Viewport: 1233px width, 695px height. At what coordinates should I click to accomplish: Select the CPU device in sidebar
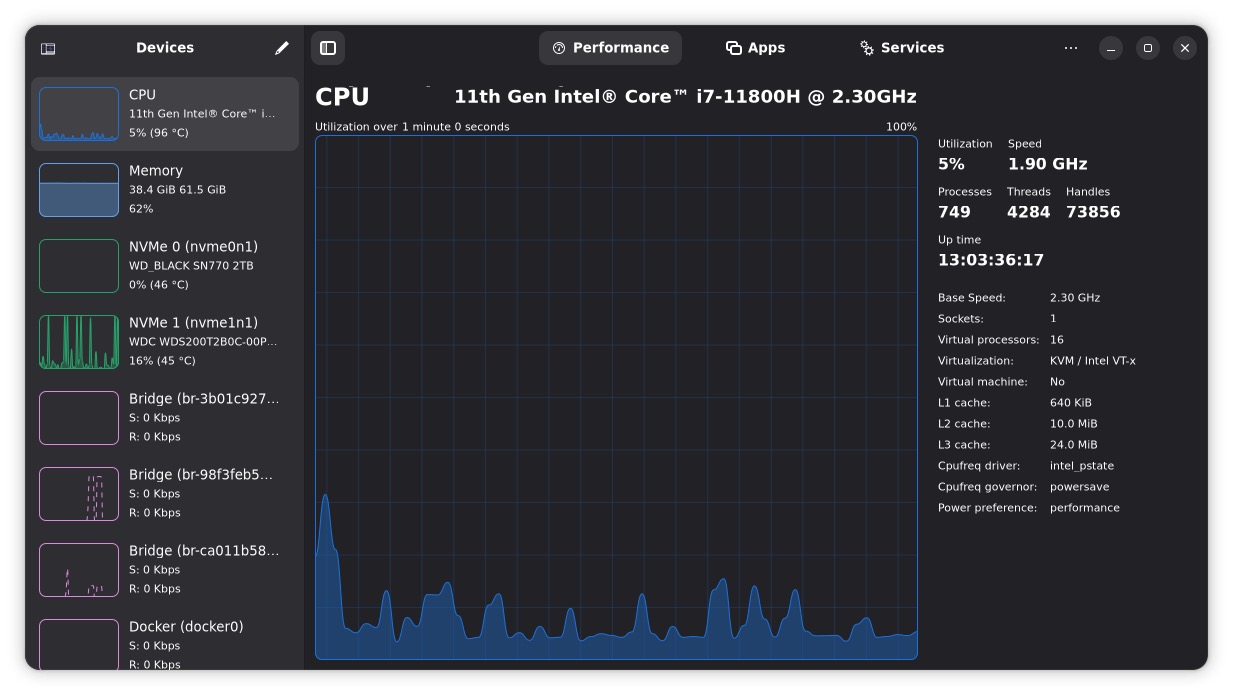tap(165, 114)
